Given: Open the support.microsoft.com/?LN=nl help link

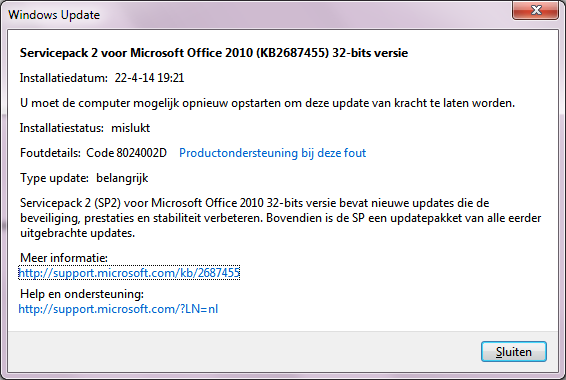Looking at the screenshot, I should pyautogui.click(x=118, y=309).
